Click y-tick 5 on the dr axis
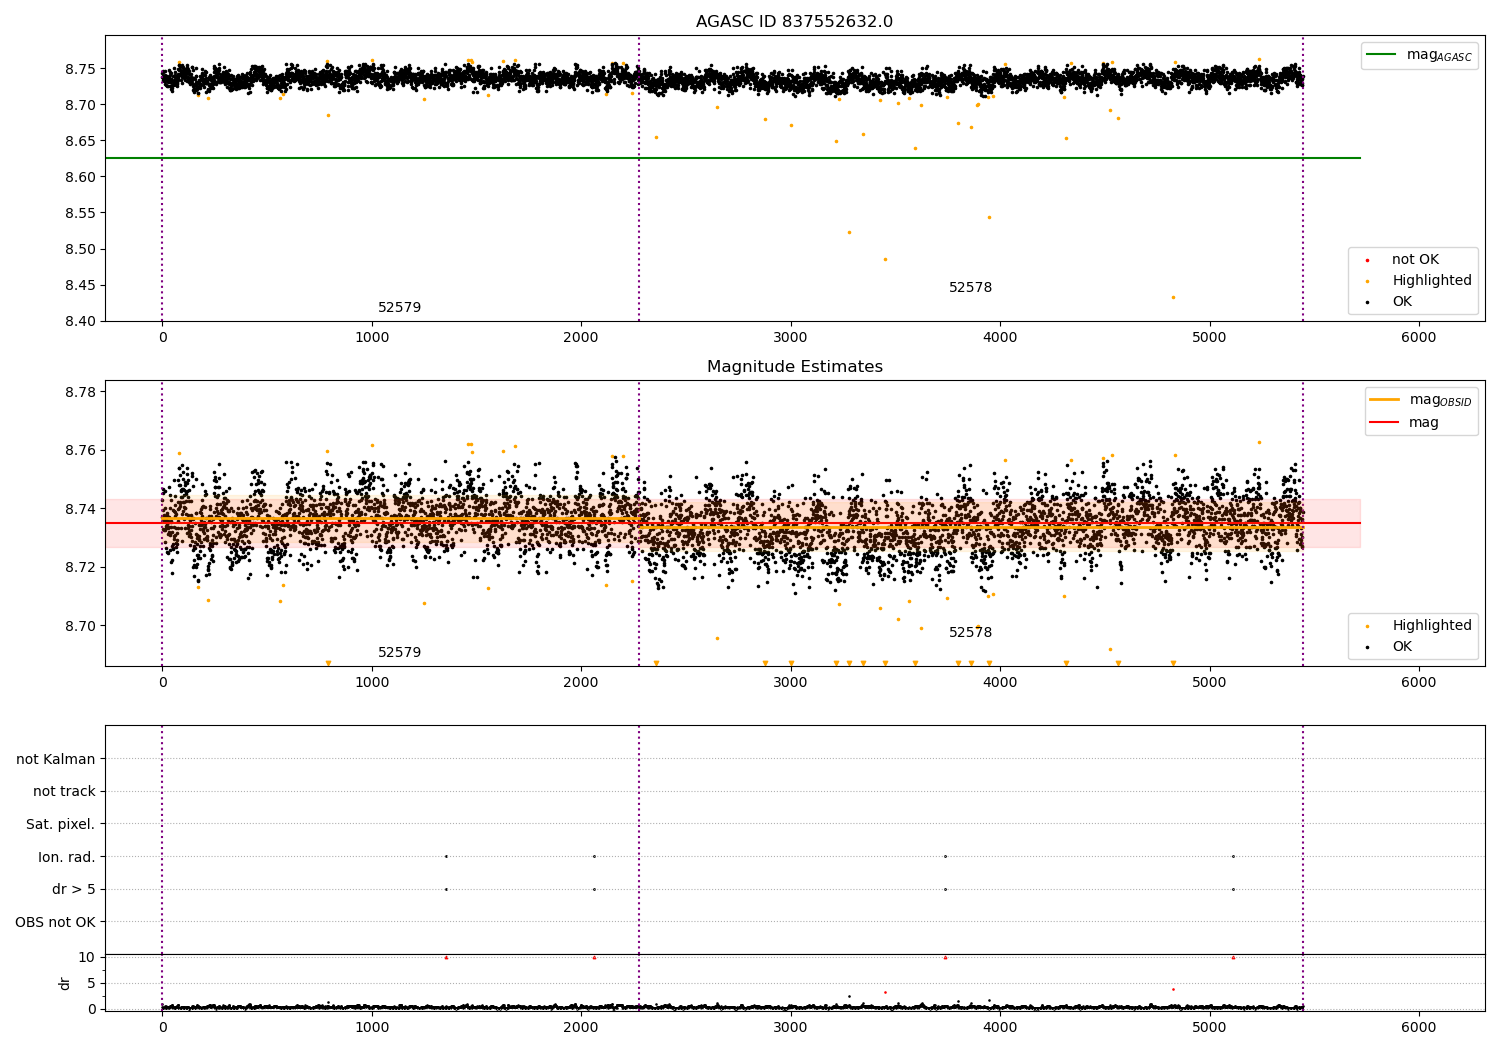This screenshot has width=1500, height=1050. pos(91,983)
